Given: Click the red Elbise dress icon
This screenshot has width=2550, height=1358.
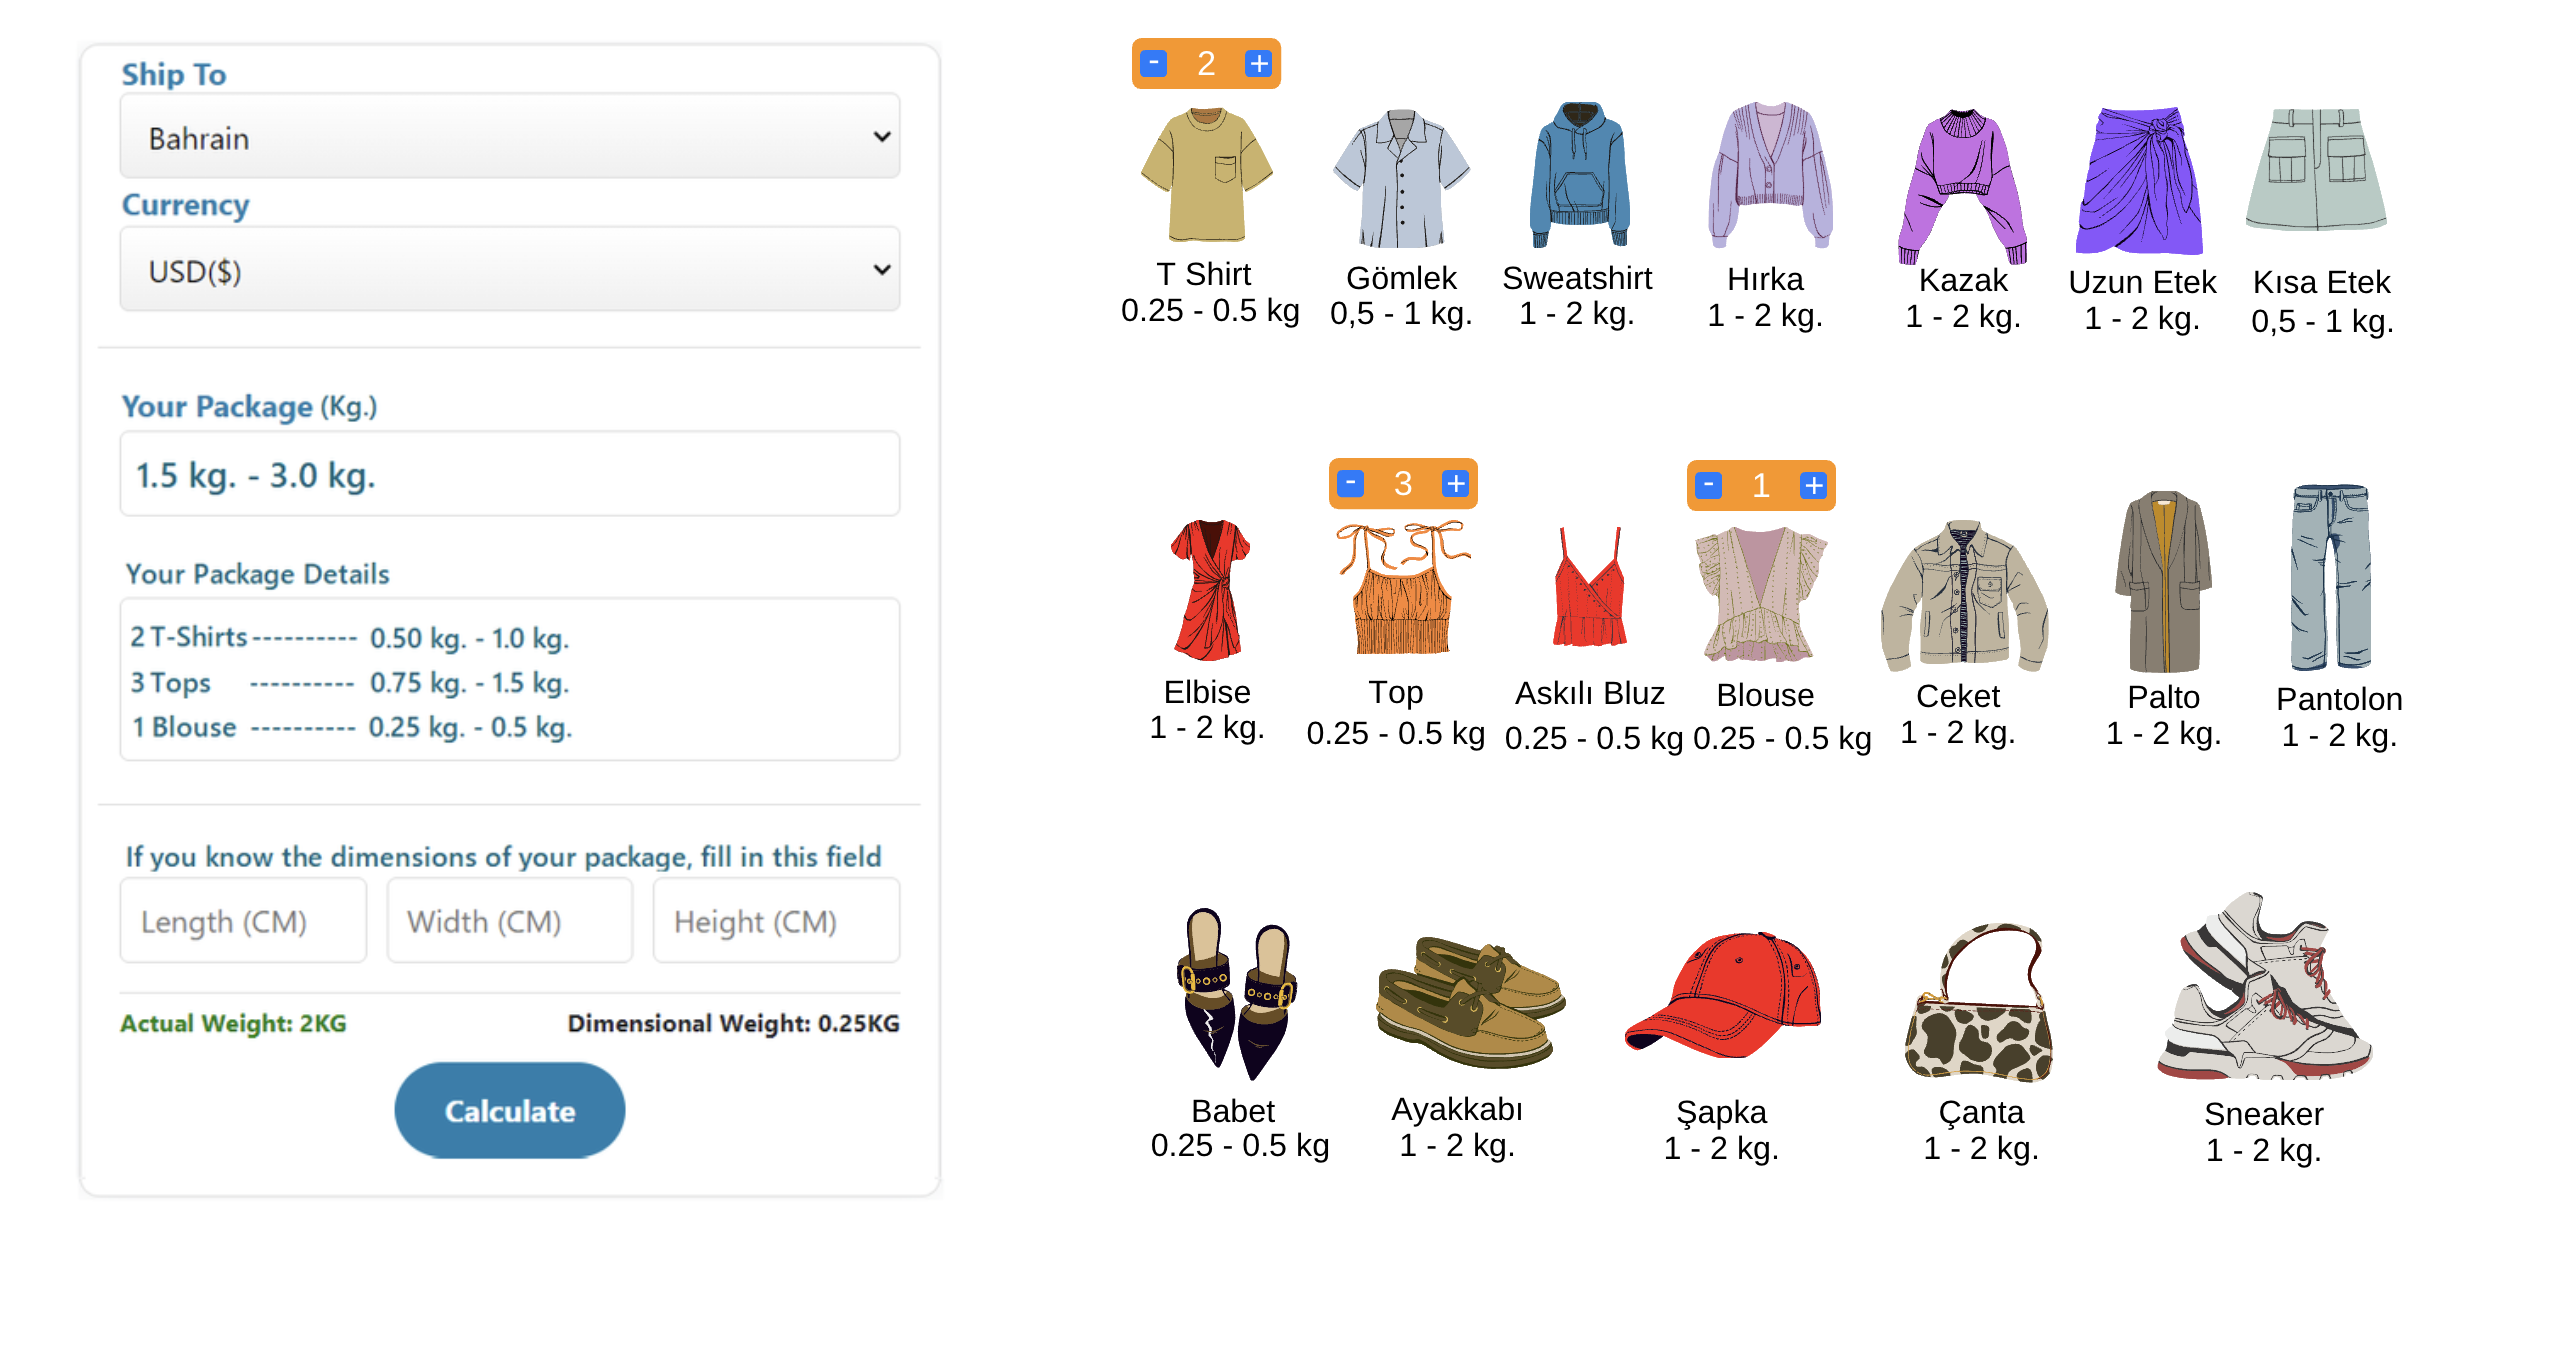Looking at the screenshot, I should click(1209, 590).
